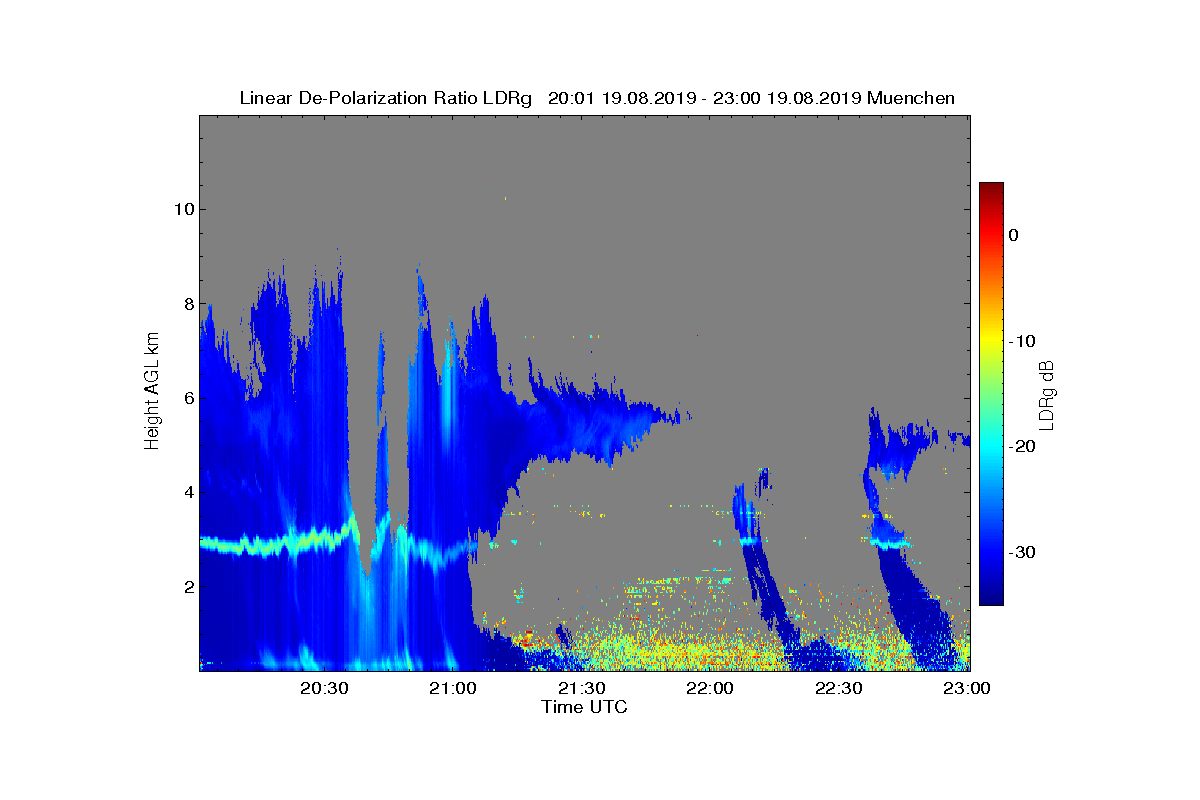Click the colorbar label 'LDRg dB'
The height and width of the screenshot is (800, 1200).
pos(1046,394)
